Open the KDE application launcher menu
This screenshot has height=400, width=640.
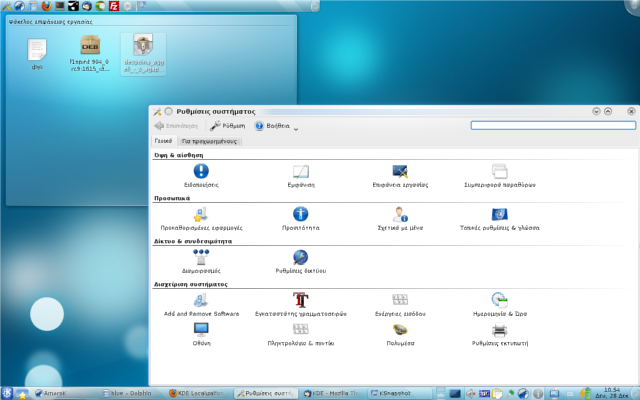(x=7, y=393)
